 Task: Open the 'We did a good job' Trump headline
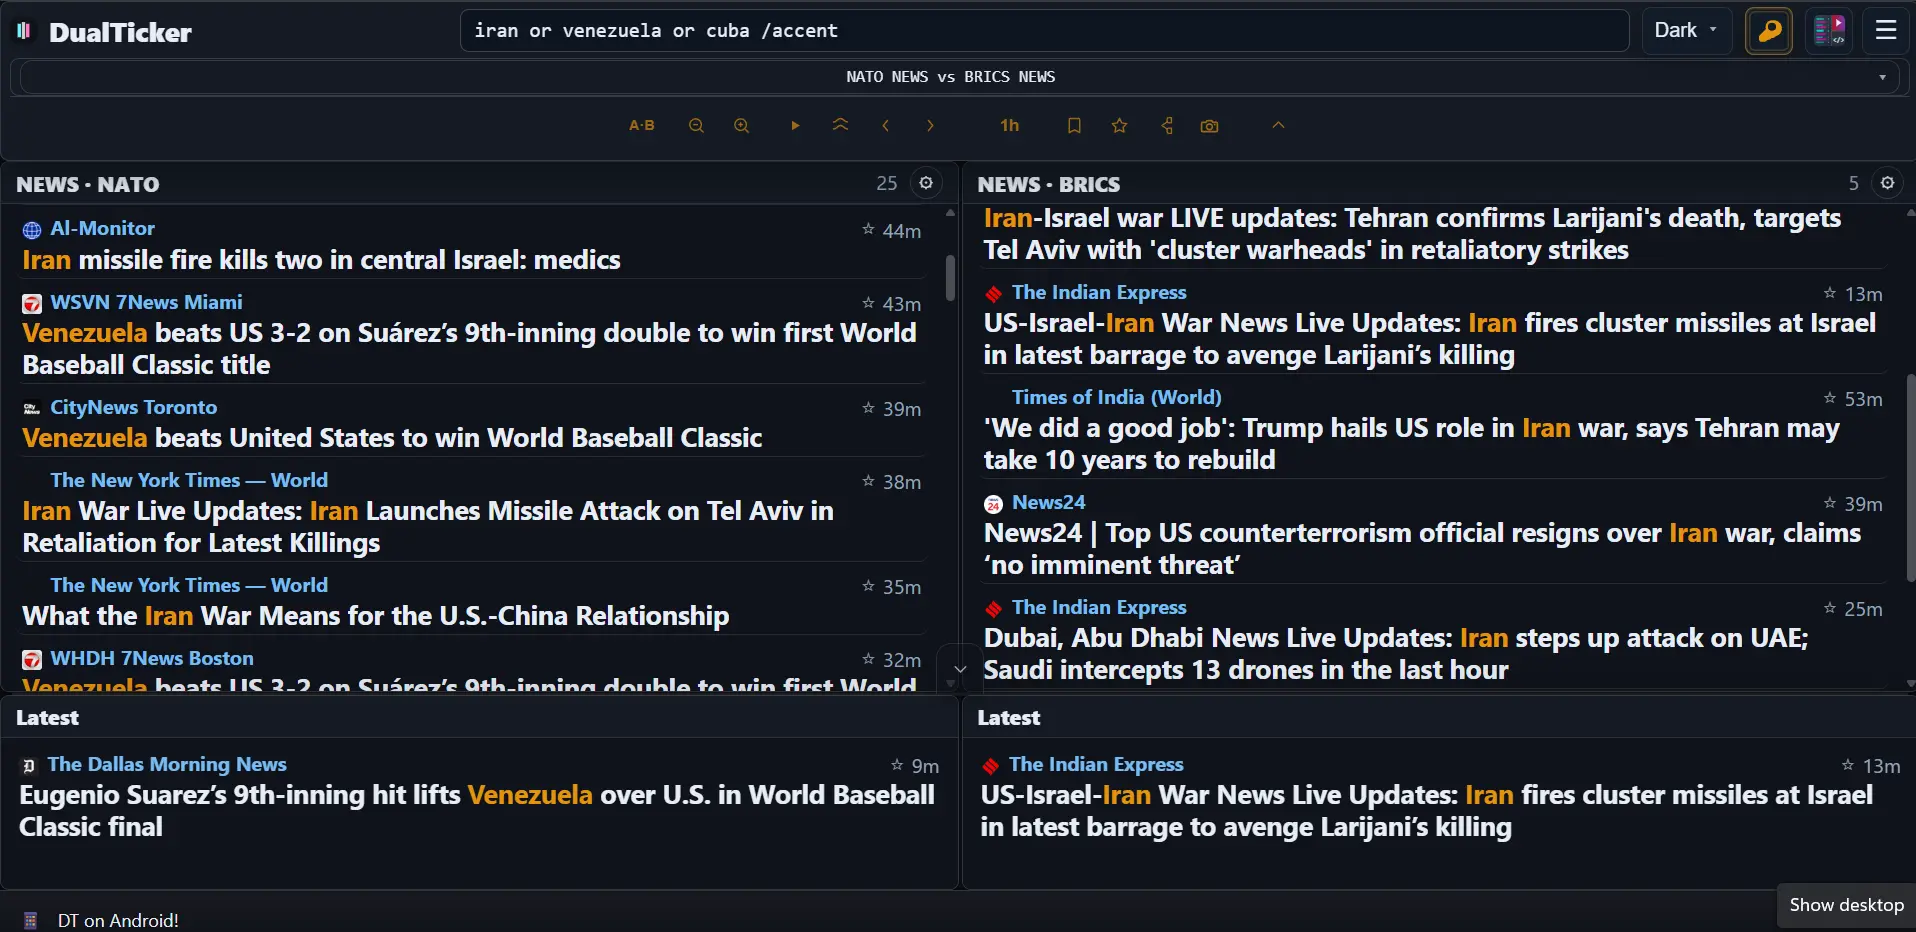coord(1411,444)
